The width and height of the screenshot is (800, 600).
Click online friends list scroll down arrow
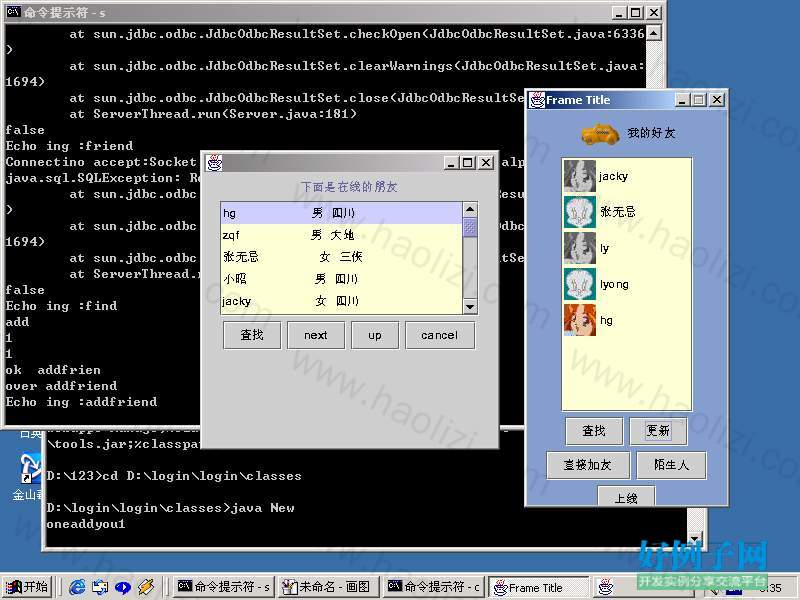pyautogui.click(x=470, y=306)
